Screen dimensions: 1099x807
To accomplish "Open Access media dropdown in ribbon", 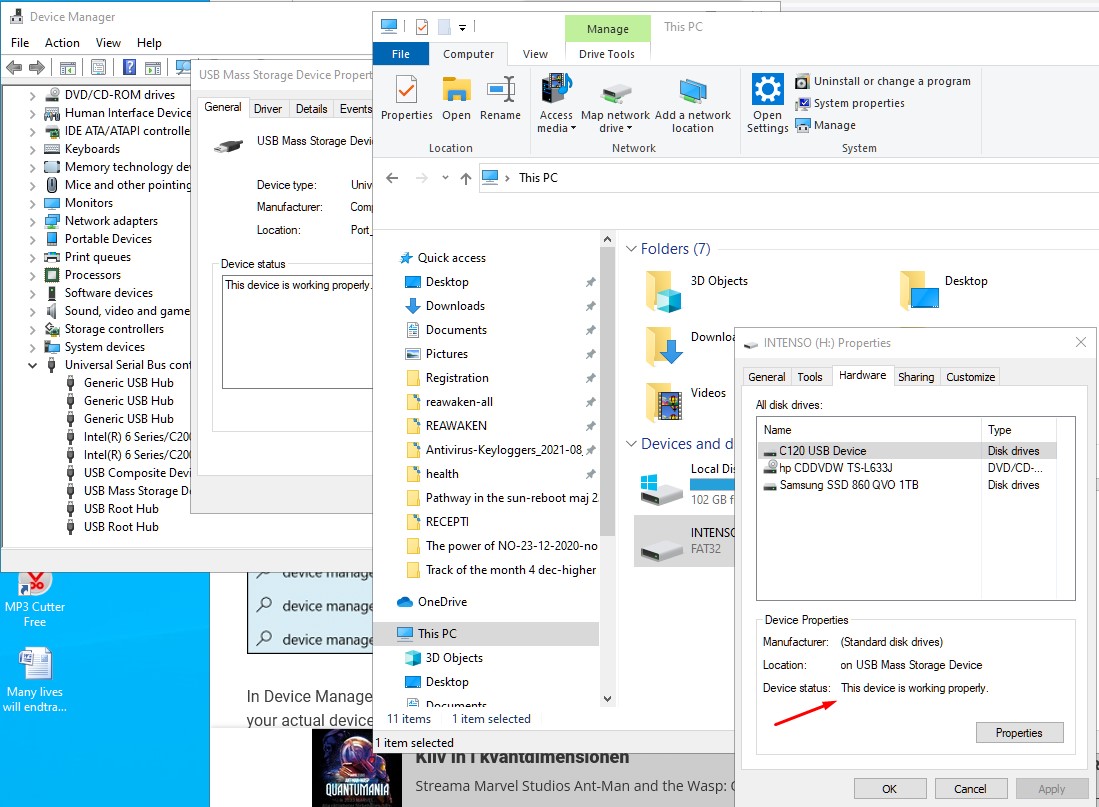I will pyautogui.click(x=556, y=103).
